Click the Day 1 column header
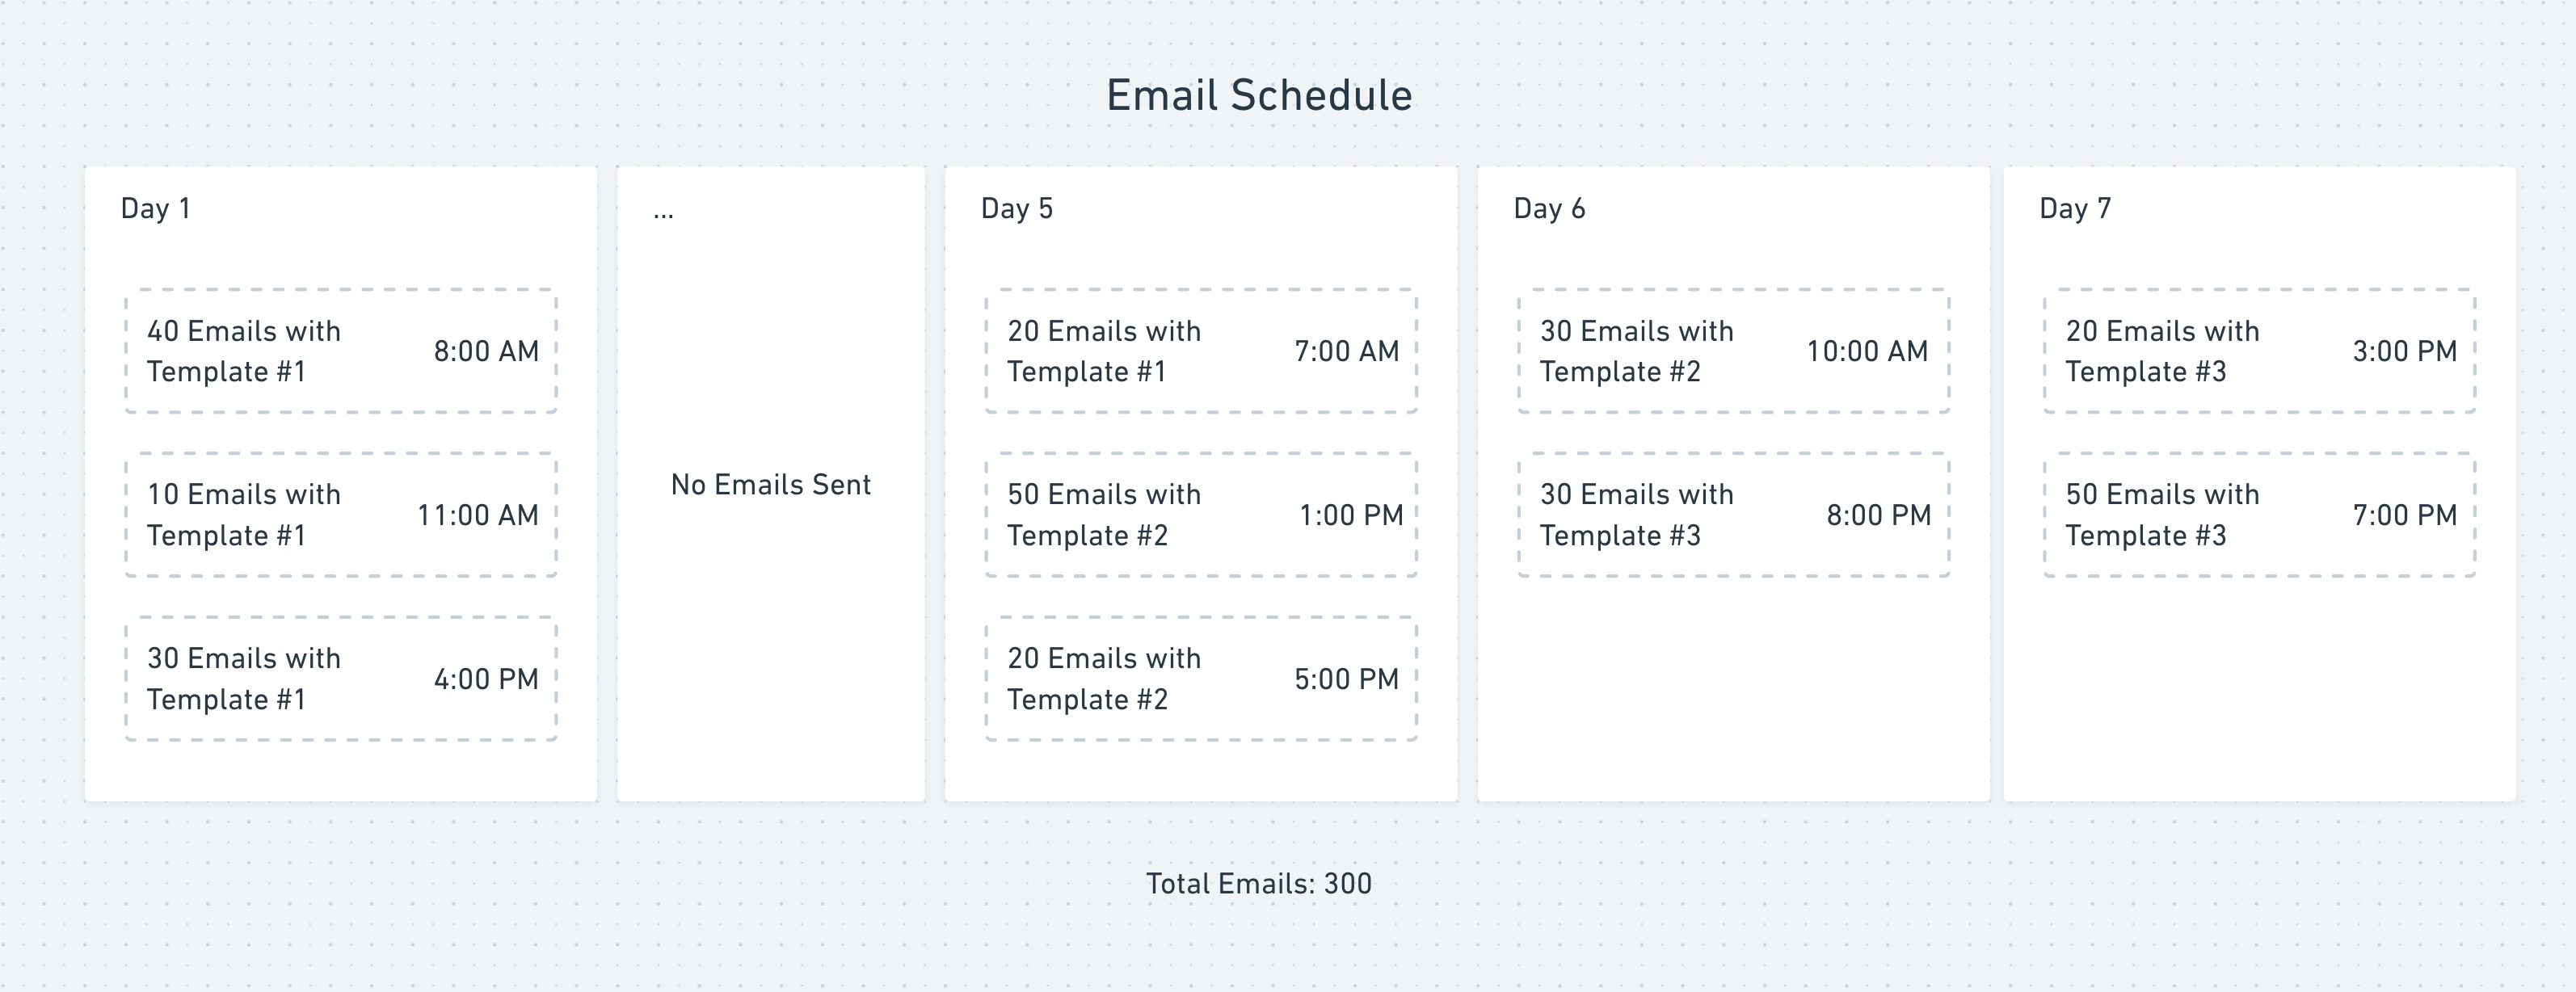Image resolution: width=2576 pixels, height=992 pixels. point(156,208)
